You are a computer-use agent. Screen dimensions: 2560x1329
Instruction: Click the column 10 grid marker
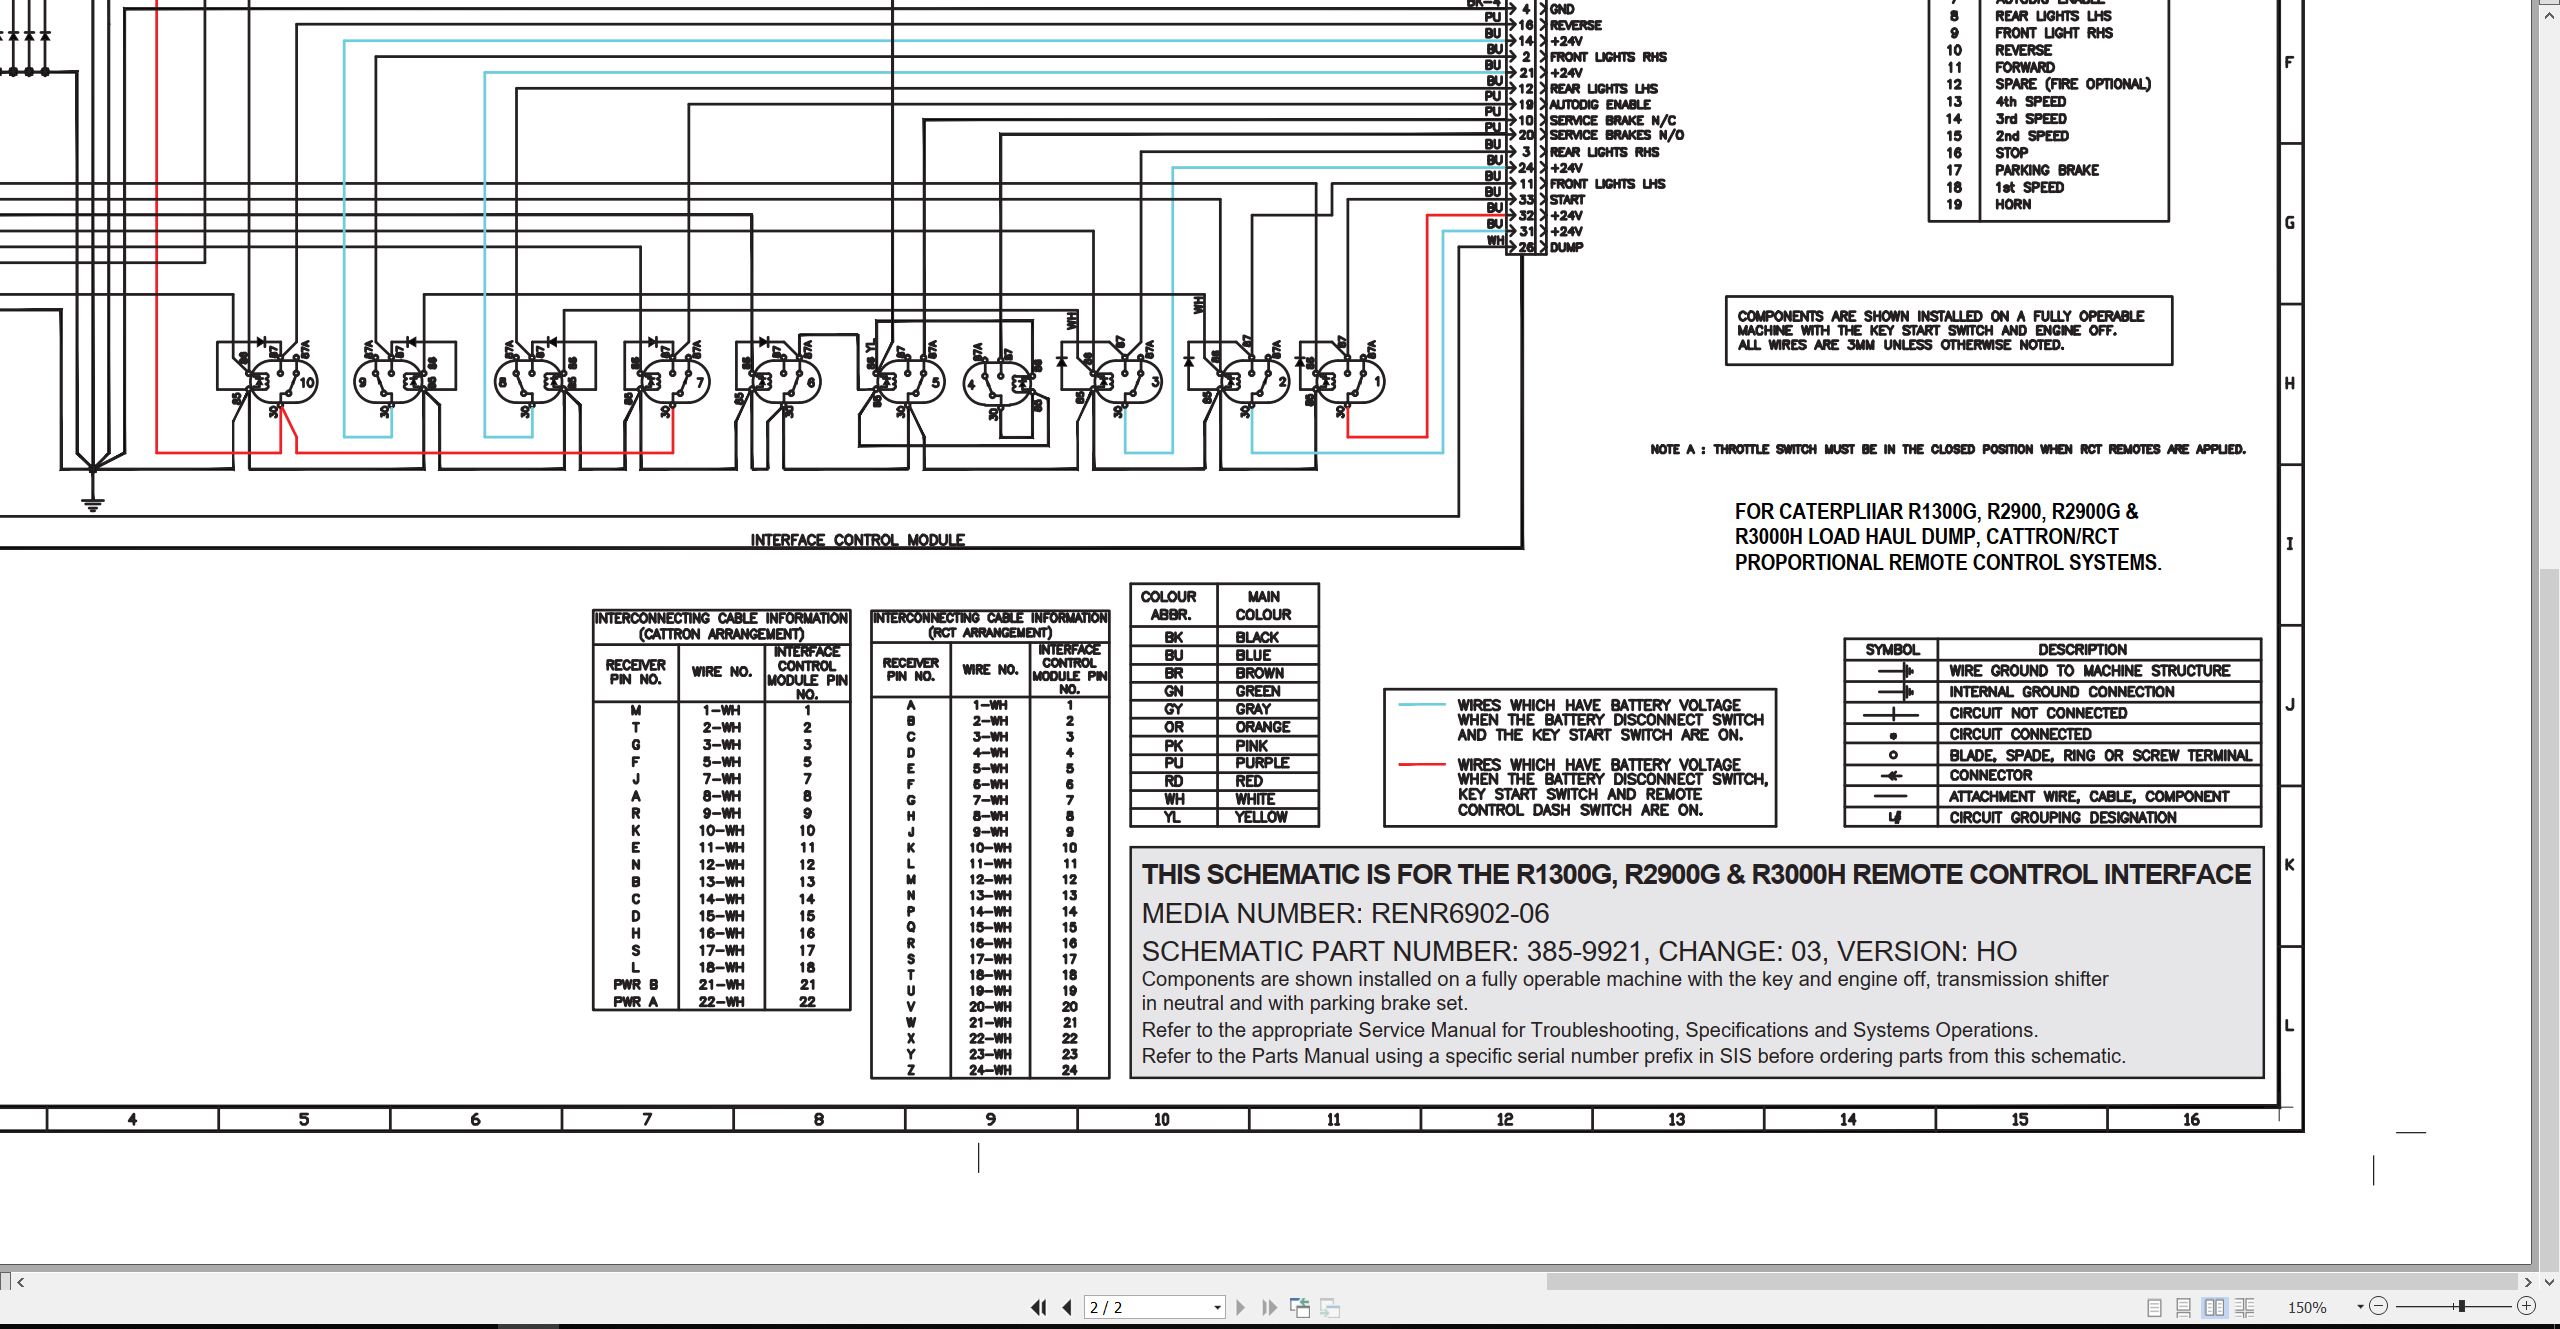(x=1162, y=1119)
